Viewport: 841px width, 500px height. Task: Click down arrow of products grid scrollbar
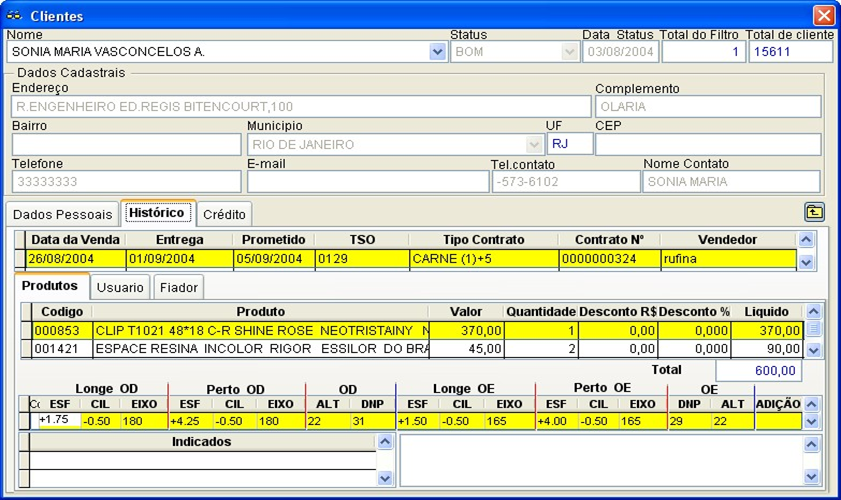click(814, 350)
